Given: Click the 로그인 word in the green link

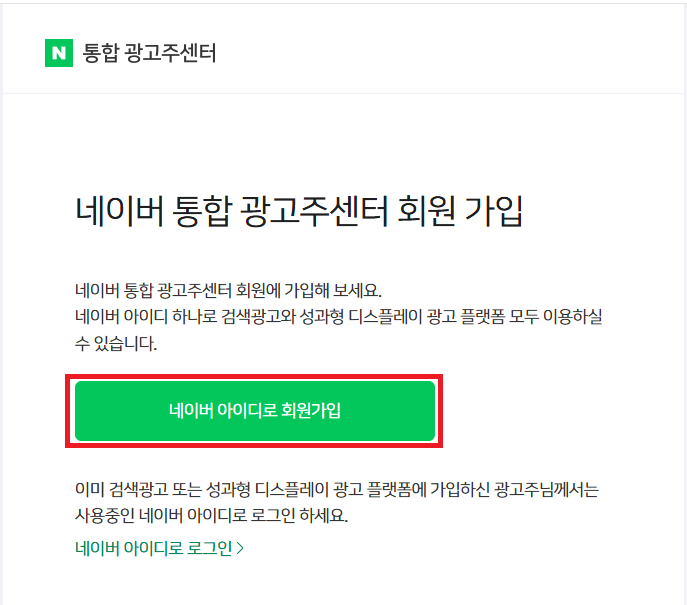Looking at the screenshot, I should click(209, 548).
